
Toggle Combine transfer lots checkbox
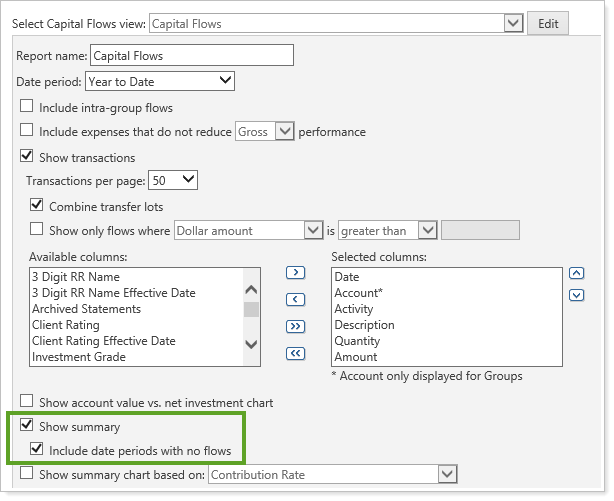(38, 206)
